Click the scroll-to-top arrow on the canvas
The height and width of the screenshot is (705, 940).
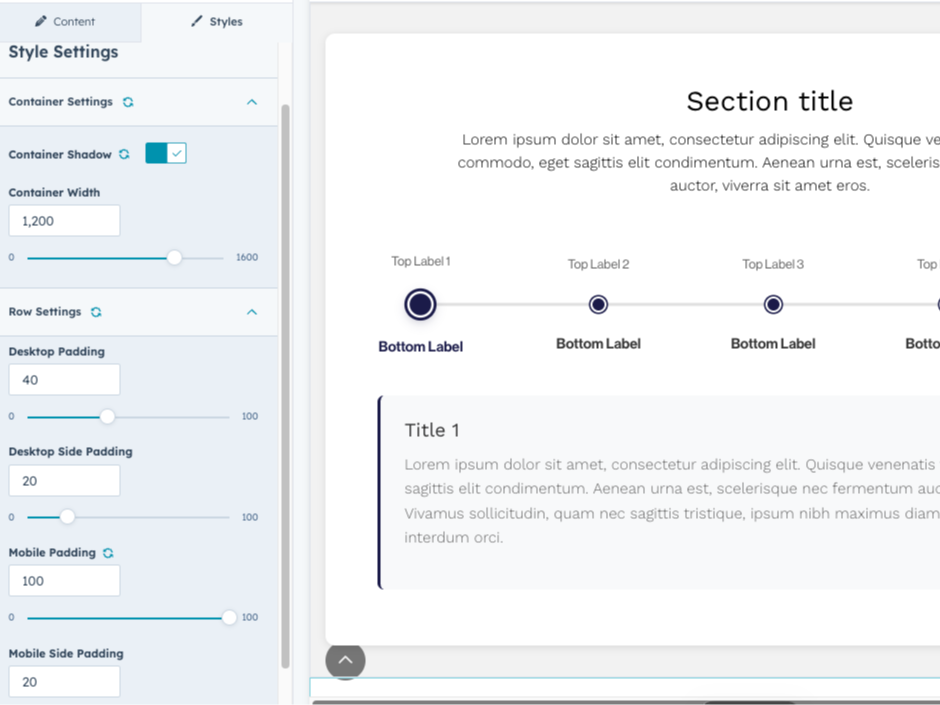345,660
